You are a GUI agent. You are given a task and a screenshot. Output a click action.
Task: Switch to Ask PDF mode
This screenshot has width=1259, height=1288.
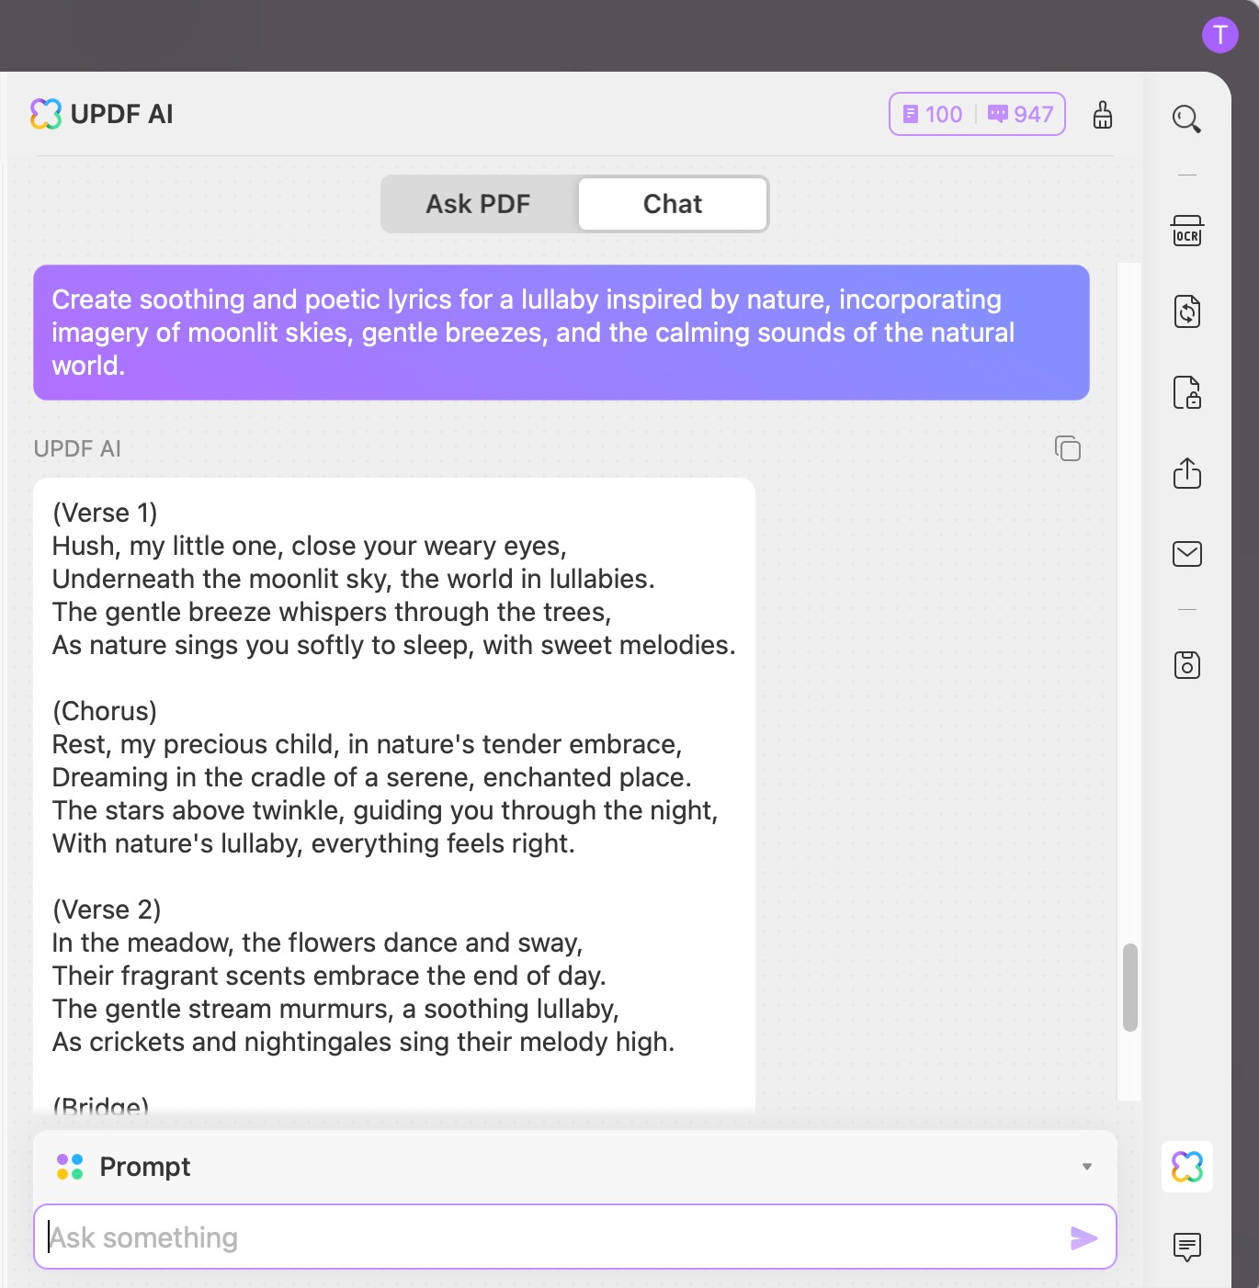(478, 204)
